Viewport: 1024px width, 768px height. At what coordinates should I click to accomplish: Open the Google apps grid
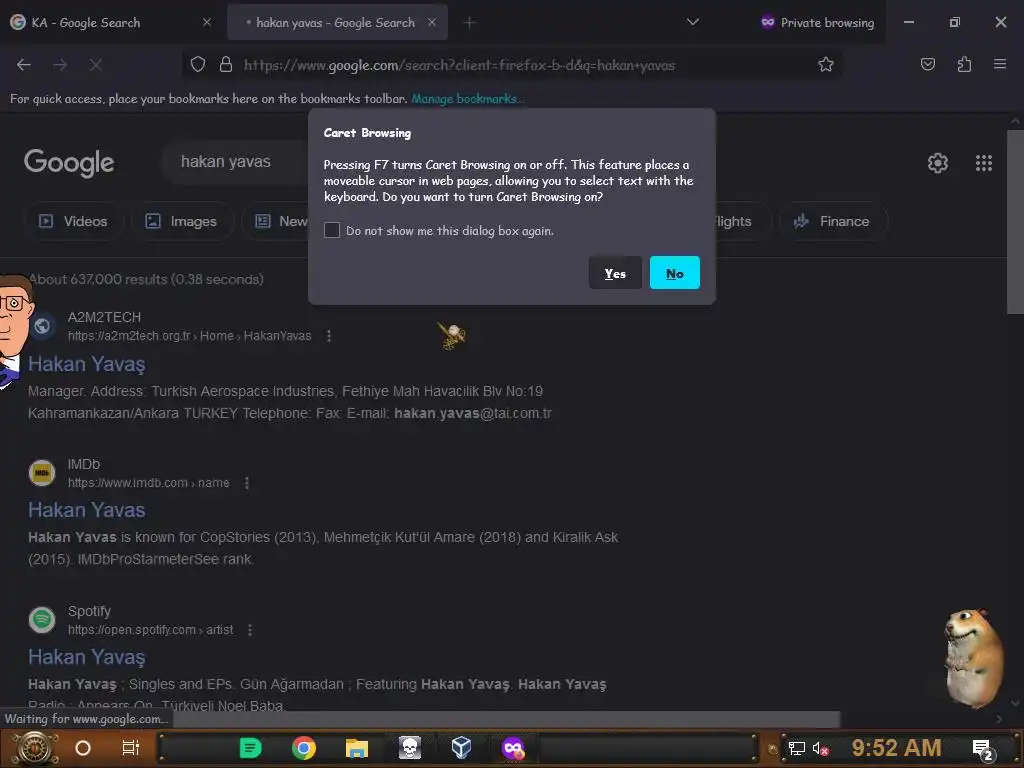[984, 163]
